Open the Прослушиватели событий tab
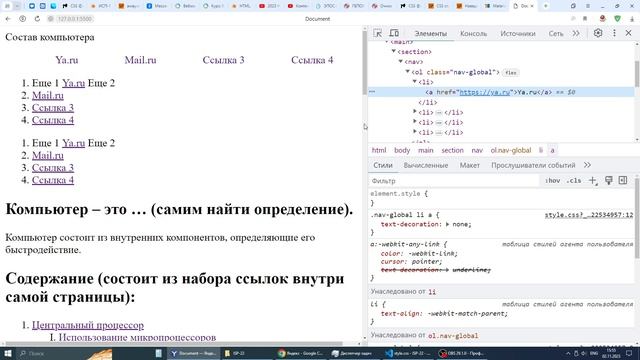 point(533,165)
